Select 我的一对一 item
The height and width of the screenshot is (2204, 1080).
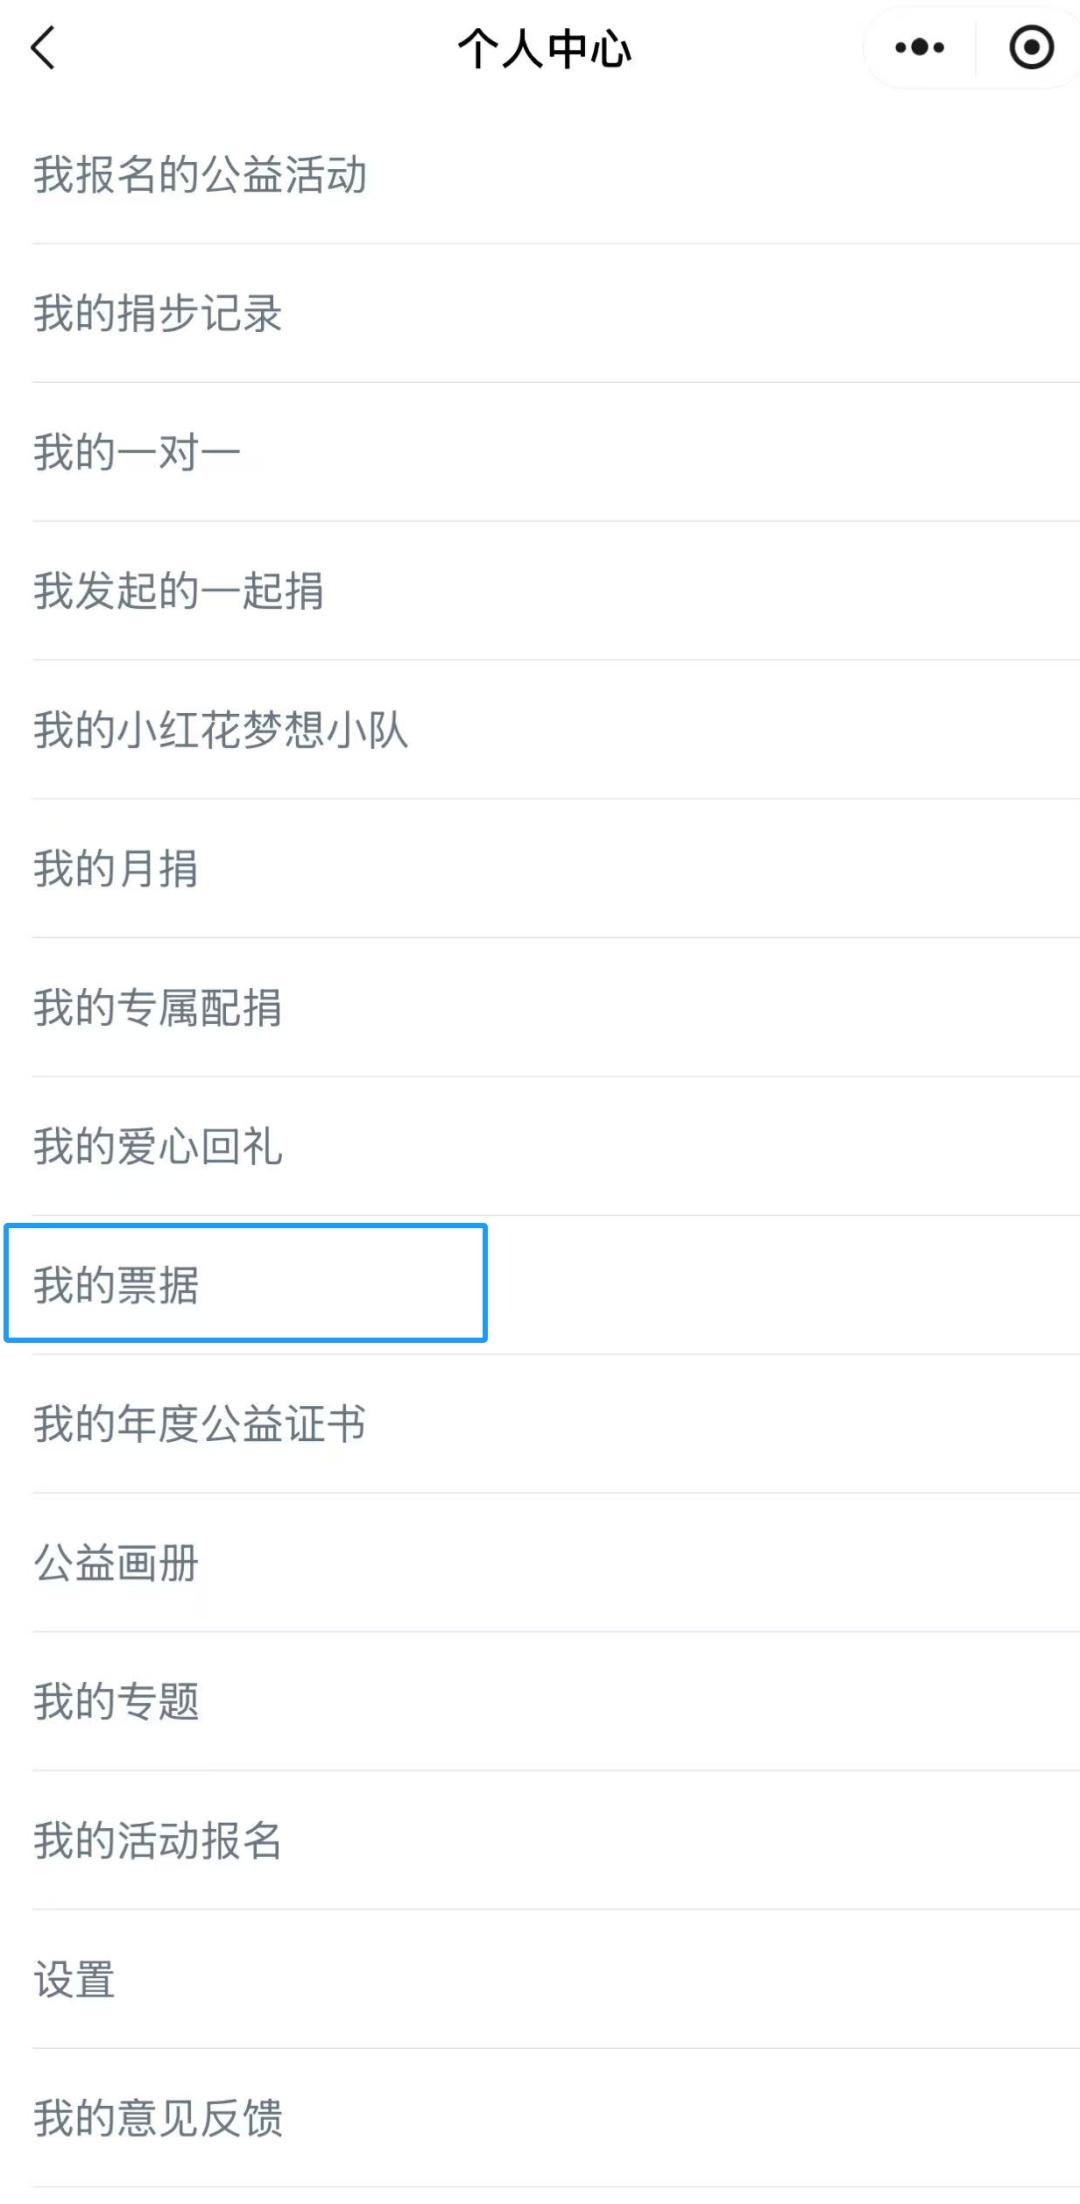point(137,453)
